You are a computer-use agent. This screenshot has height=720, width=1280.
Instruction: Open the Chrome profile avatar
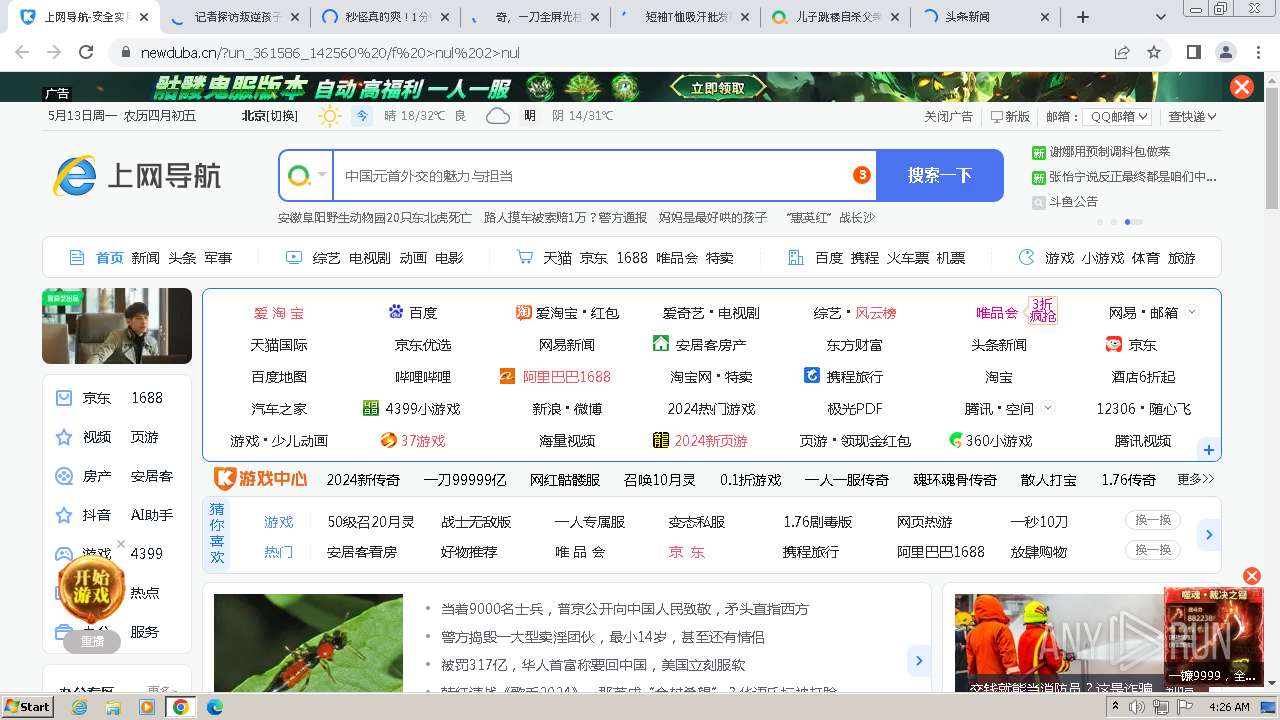point(1226,52)
